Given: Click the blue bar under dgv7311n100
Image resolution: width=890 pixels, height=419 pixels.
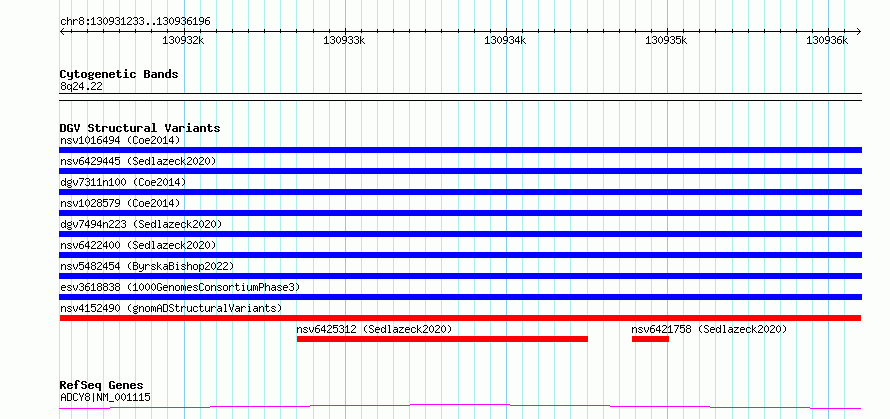Looking at the screenshot, I should click(x=460, y=192).
